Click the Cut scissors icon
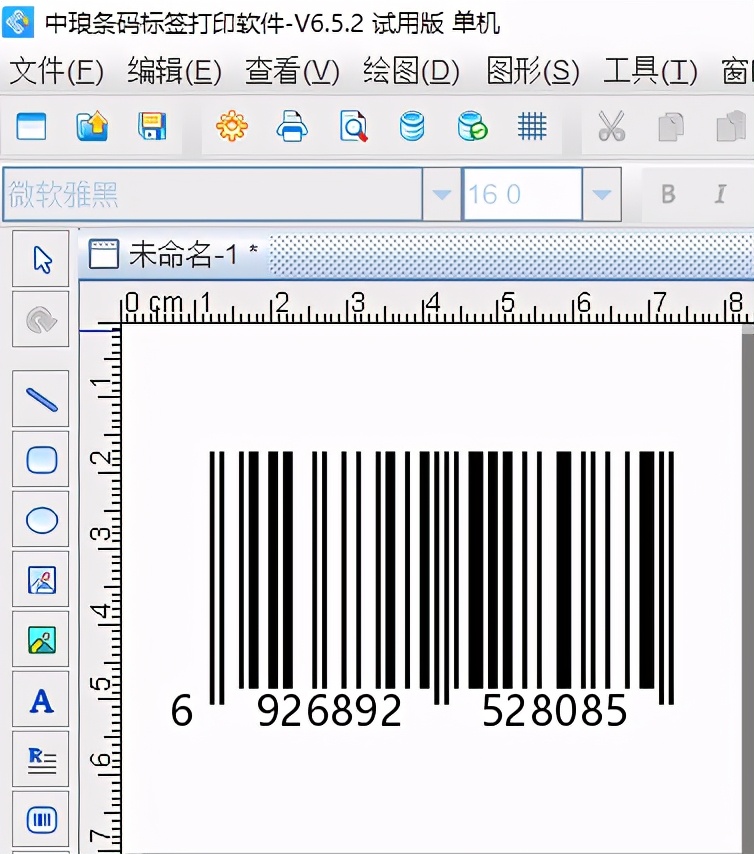 611,126
